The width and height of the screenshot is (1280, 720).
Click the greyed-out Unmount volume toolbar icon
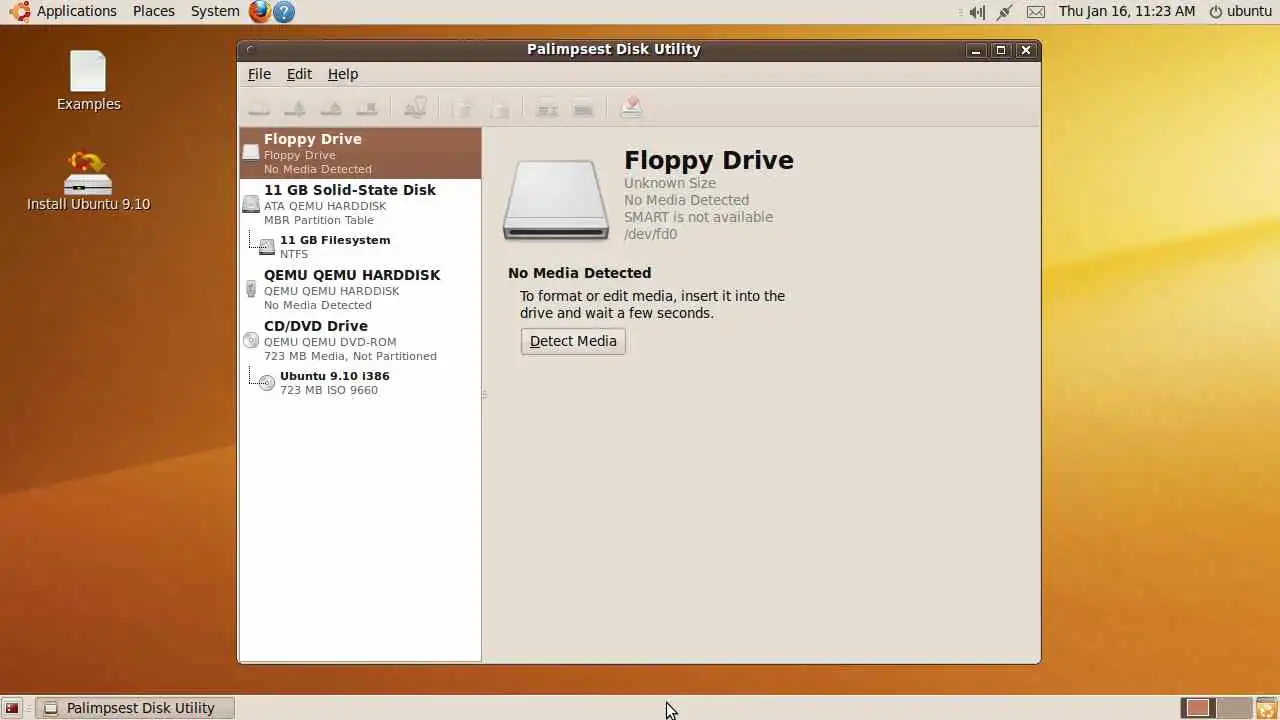[295, 107]
